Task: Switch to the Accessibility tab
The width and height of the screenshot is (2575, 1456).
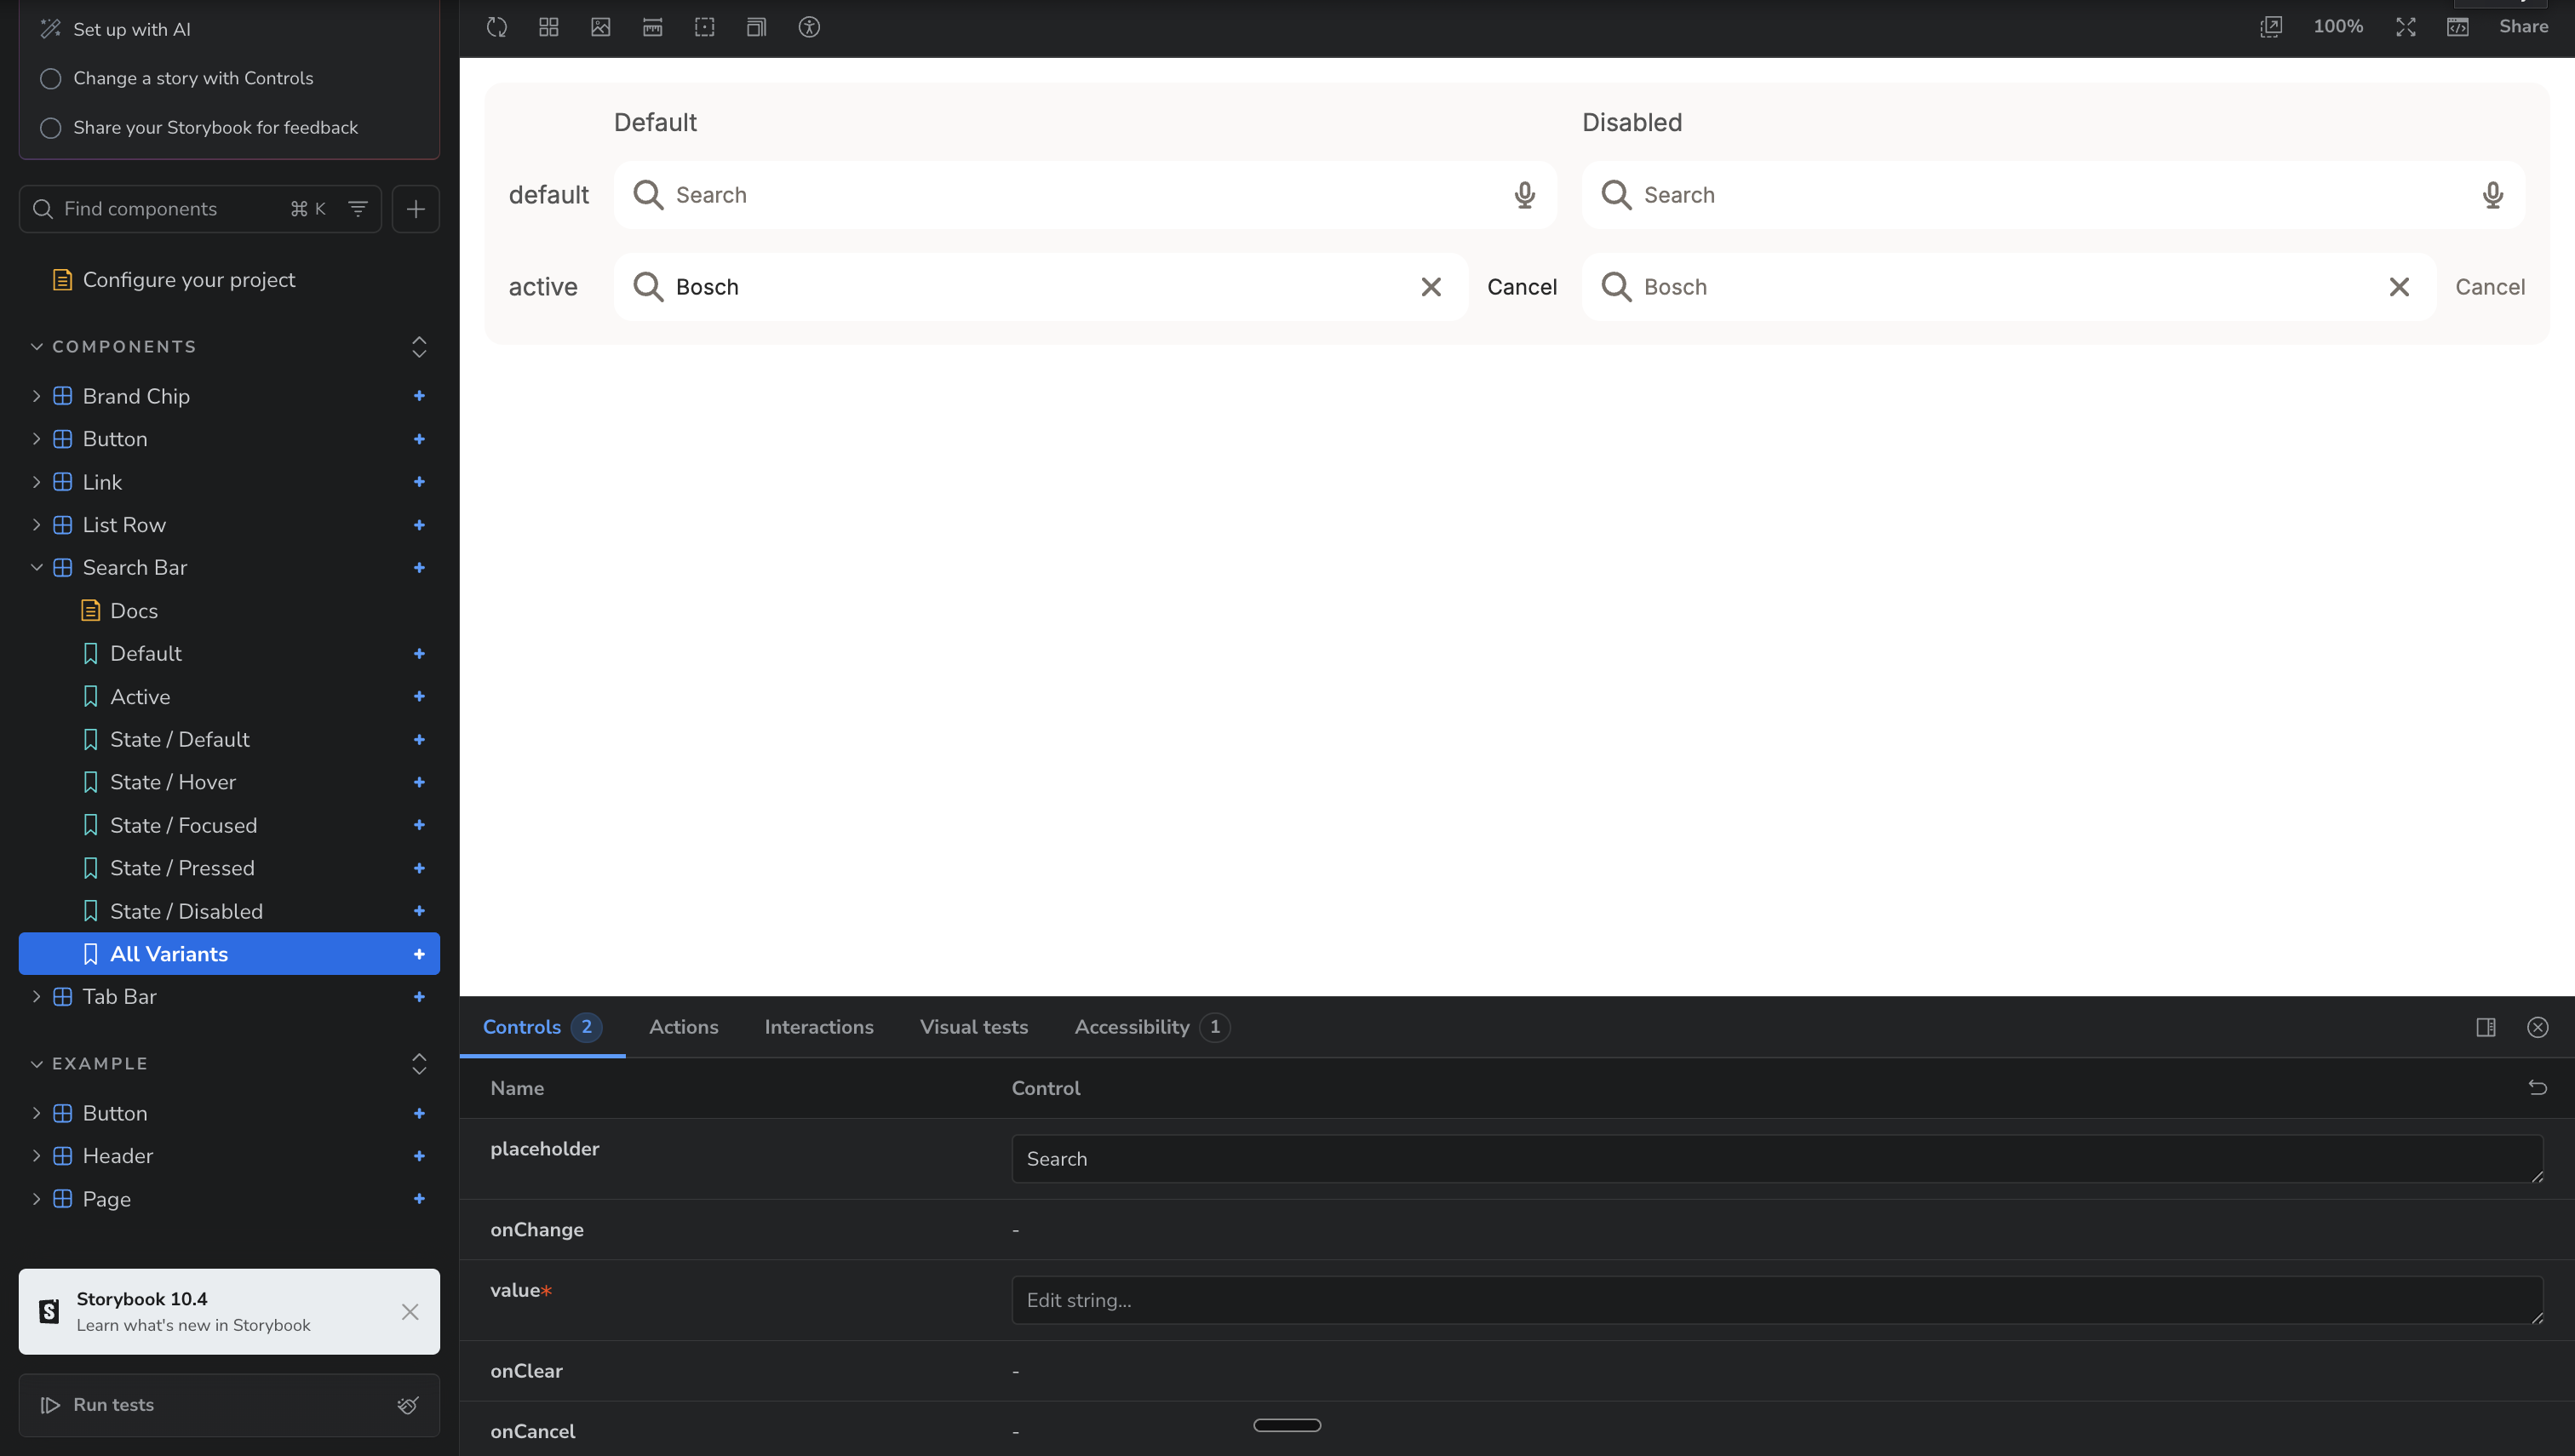Action: (x=1151, y=1027)
